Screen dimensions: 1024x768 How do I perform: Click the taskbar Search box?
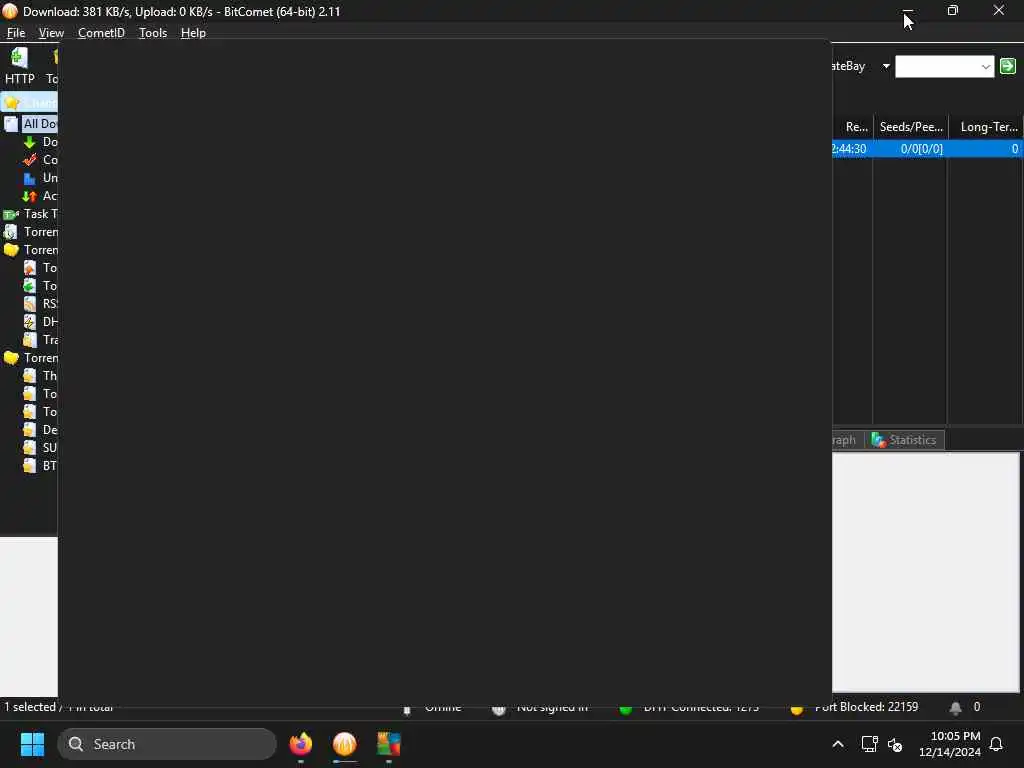[x=167, y=744]
